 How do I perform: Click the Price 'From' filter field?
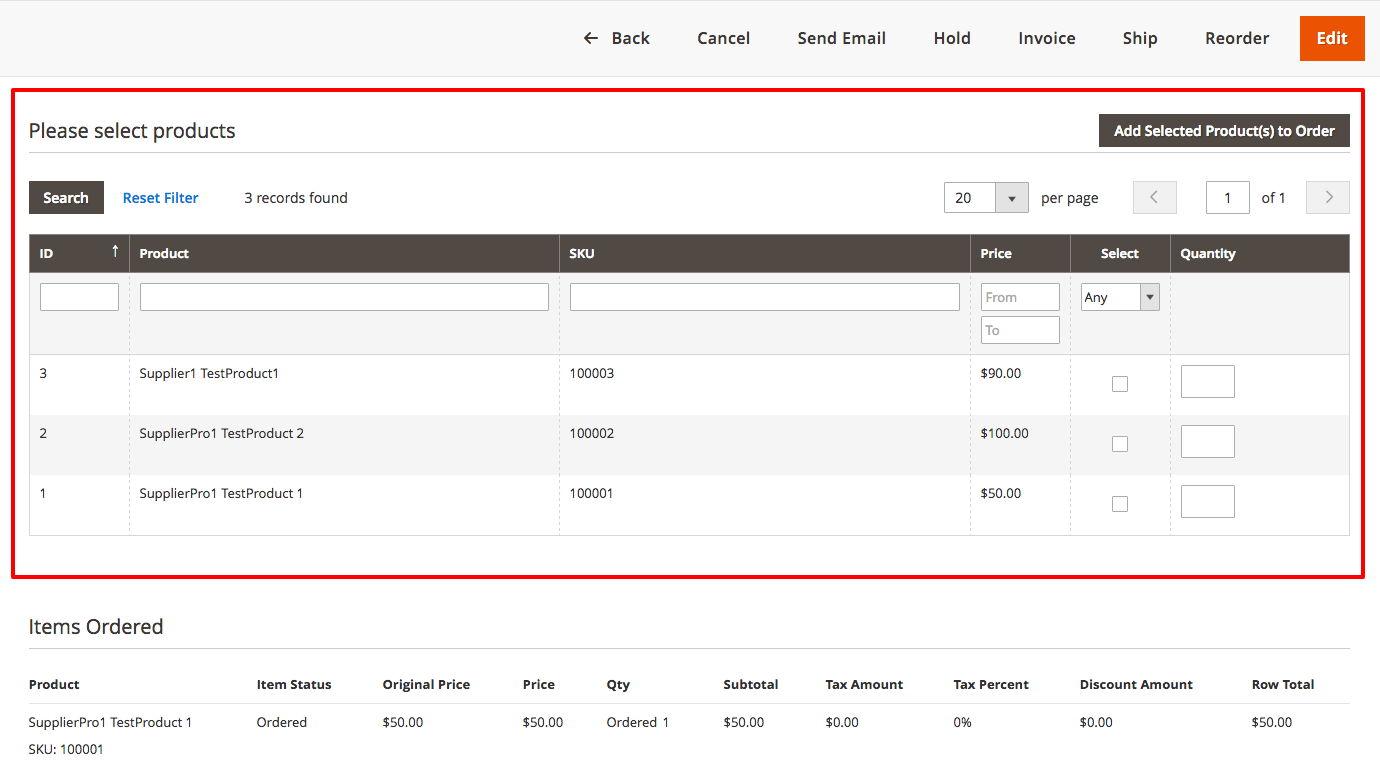(x=1020, y=297)
